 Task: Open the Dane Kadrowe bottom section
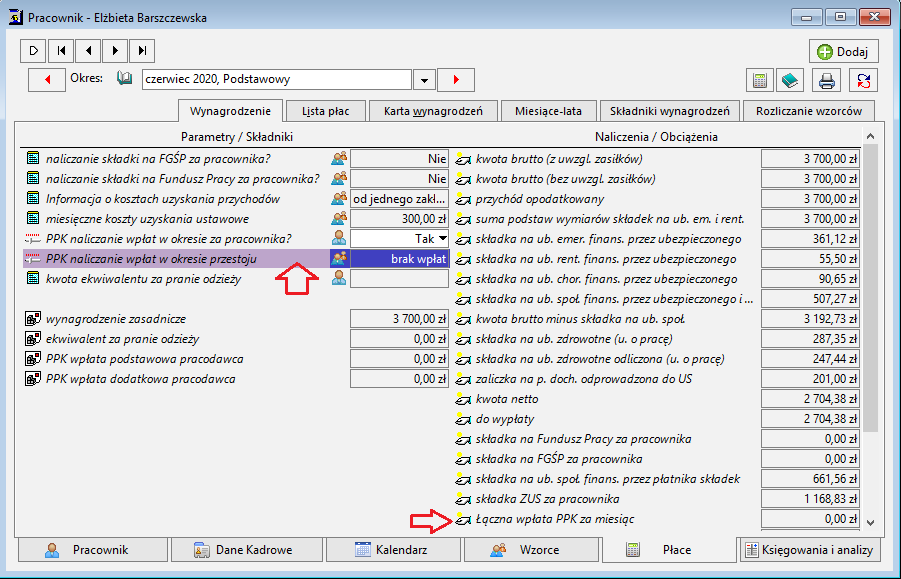click(x=247, y=550)
